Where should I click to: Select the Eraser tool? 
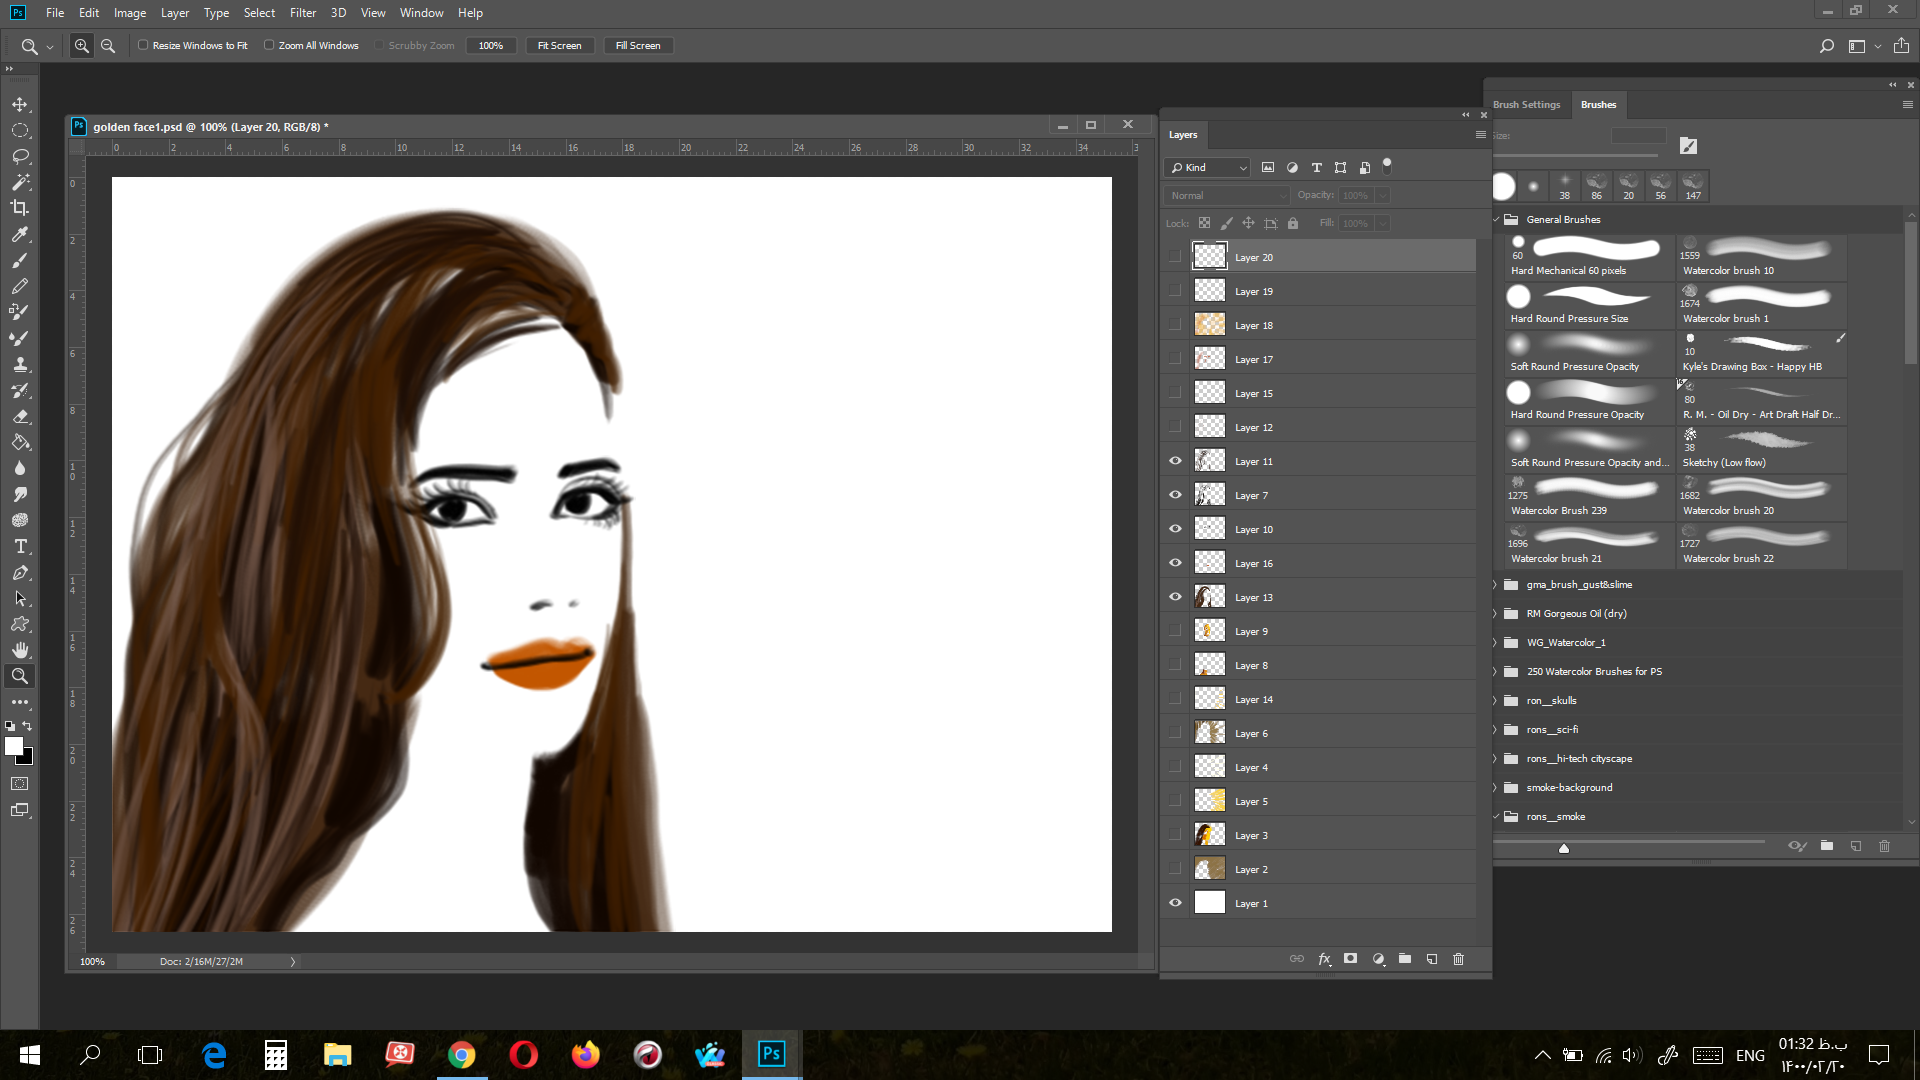click(20, 416)
